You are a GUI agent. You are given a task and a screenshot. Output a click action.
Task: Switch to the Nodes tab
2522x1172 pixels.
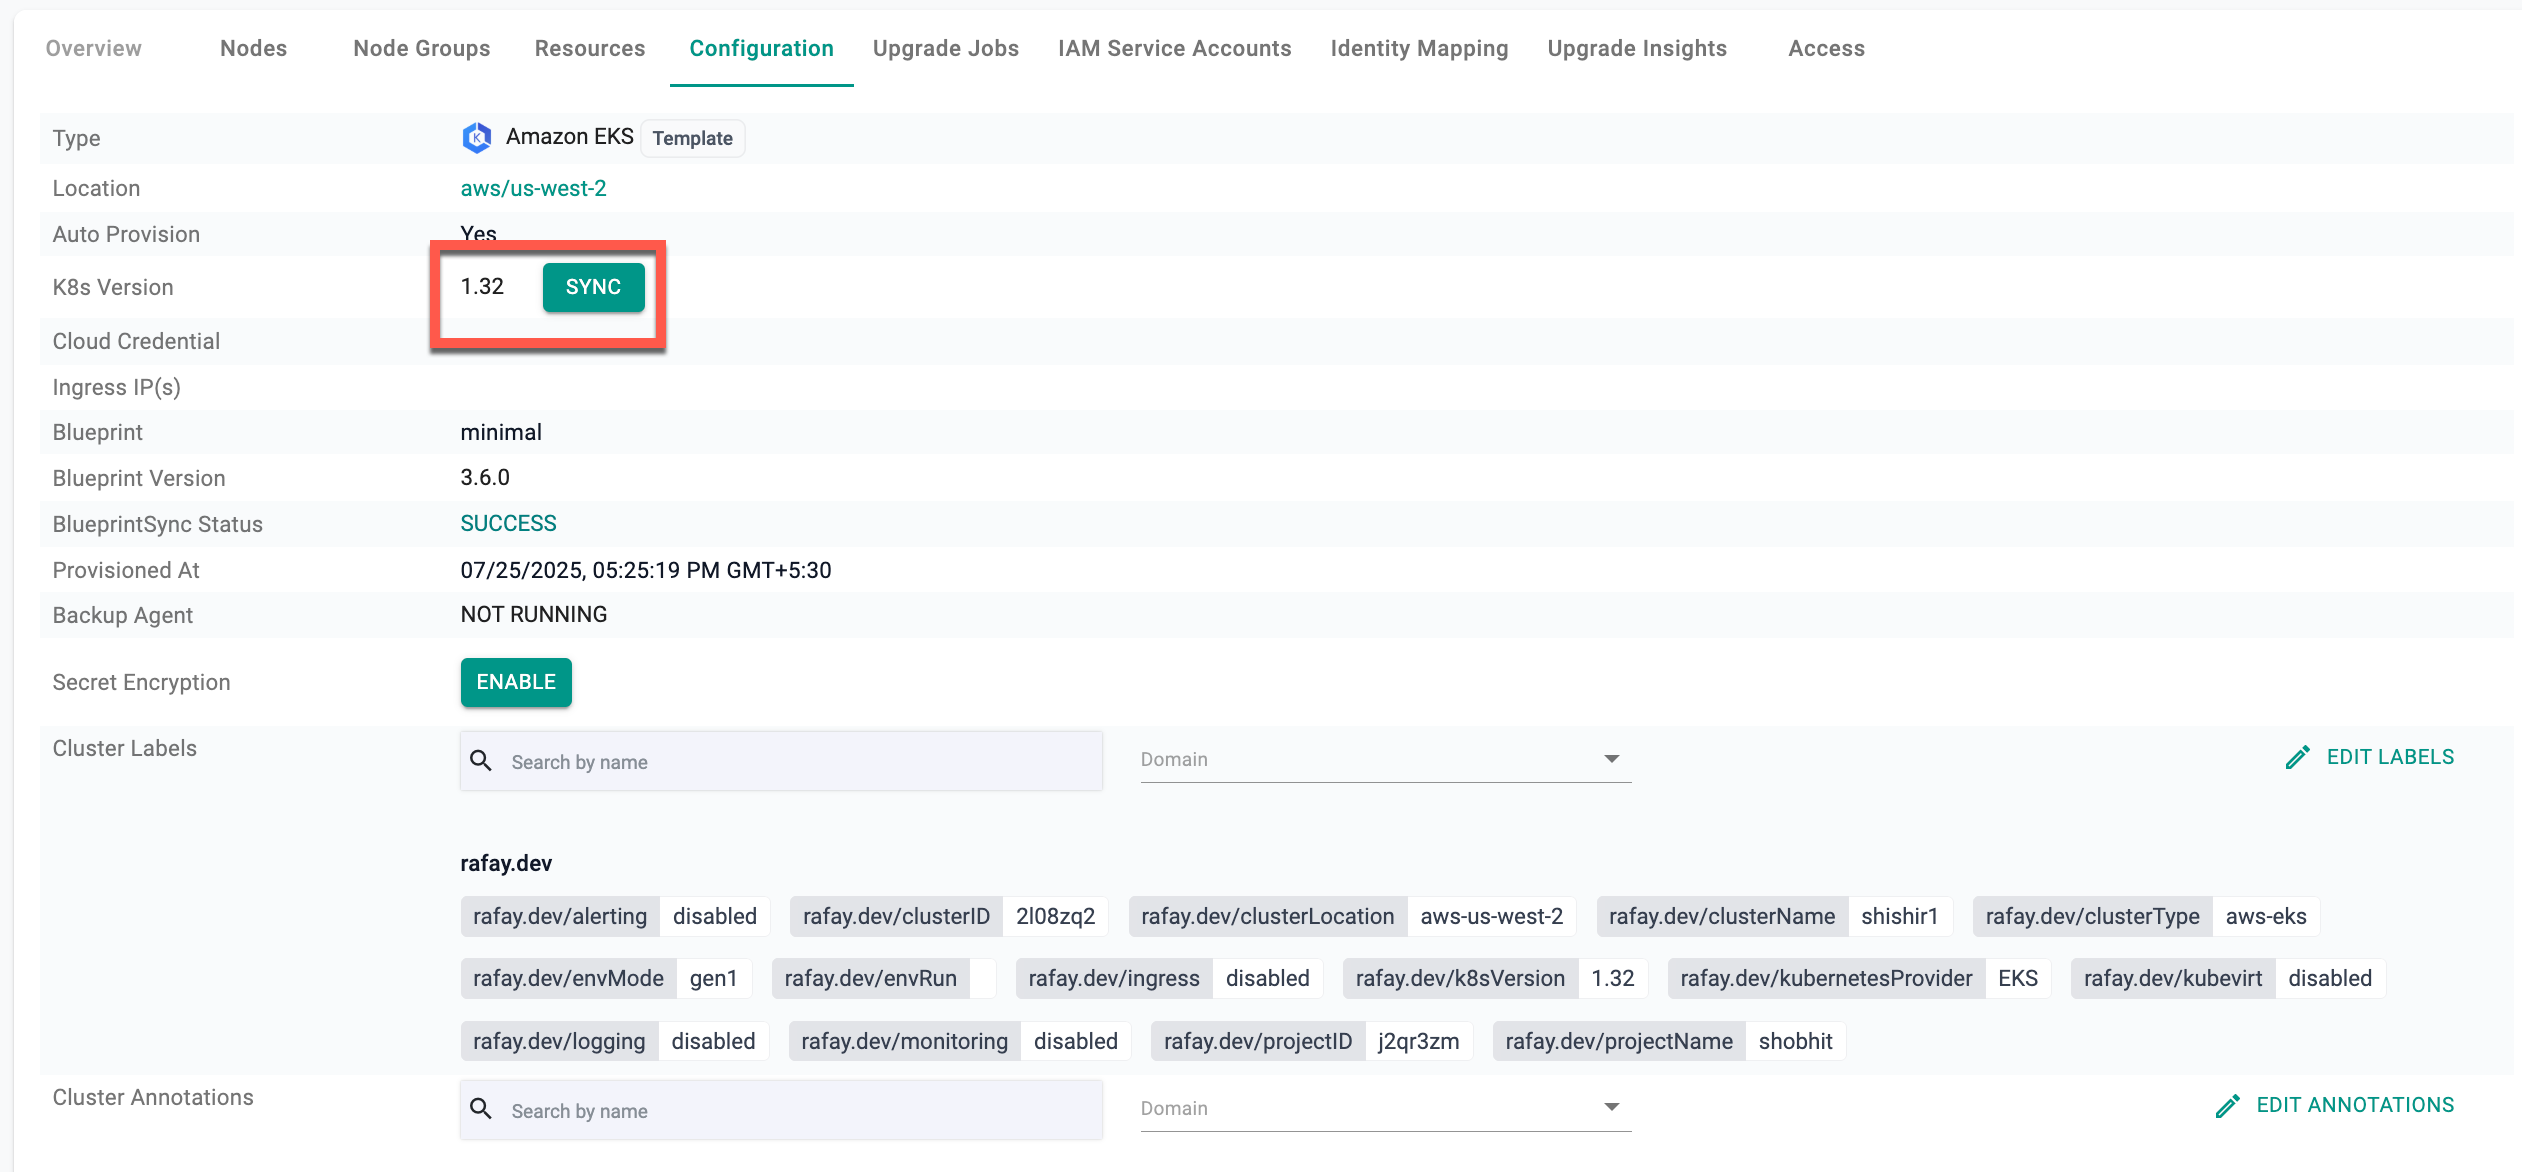[254, 48]
